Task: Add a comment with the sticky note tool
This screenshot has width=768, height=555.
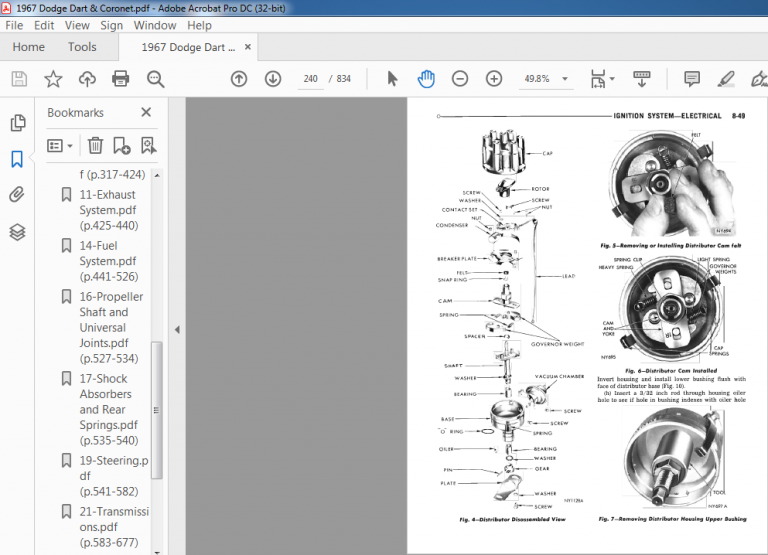Action: click(x=692, y=79)
